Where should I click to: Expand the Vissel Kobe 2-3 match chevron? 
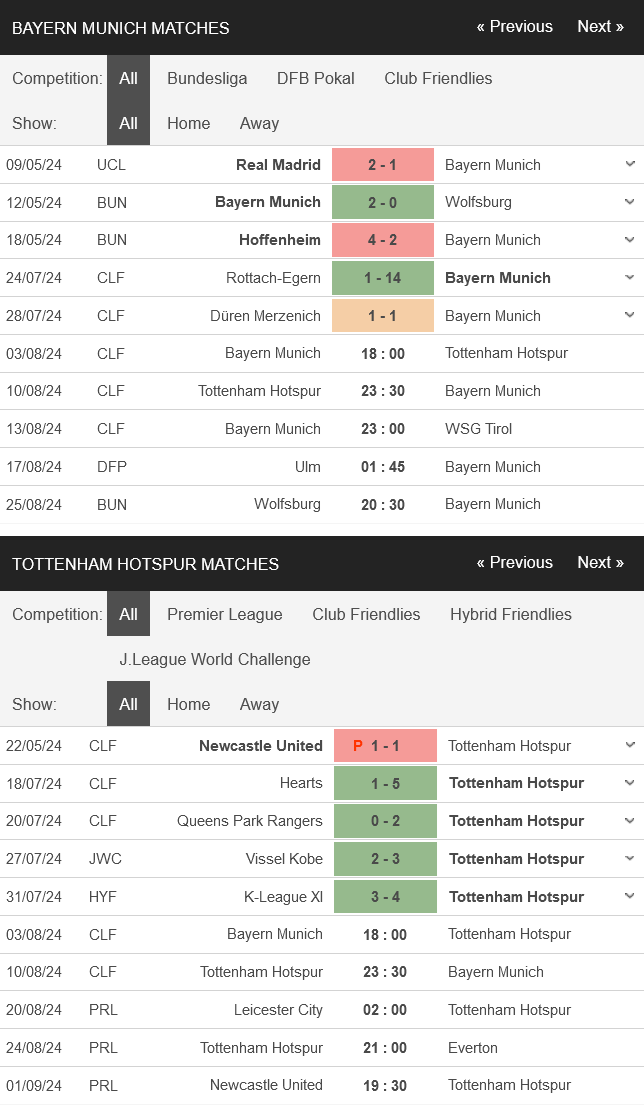click(630, 859)
